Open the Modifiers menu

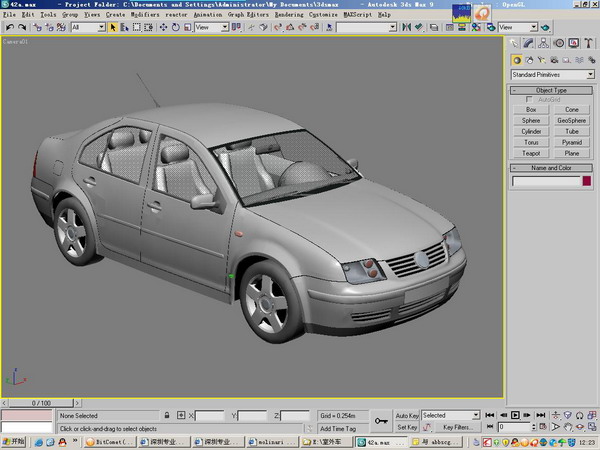tap(145, 15)
